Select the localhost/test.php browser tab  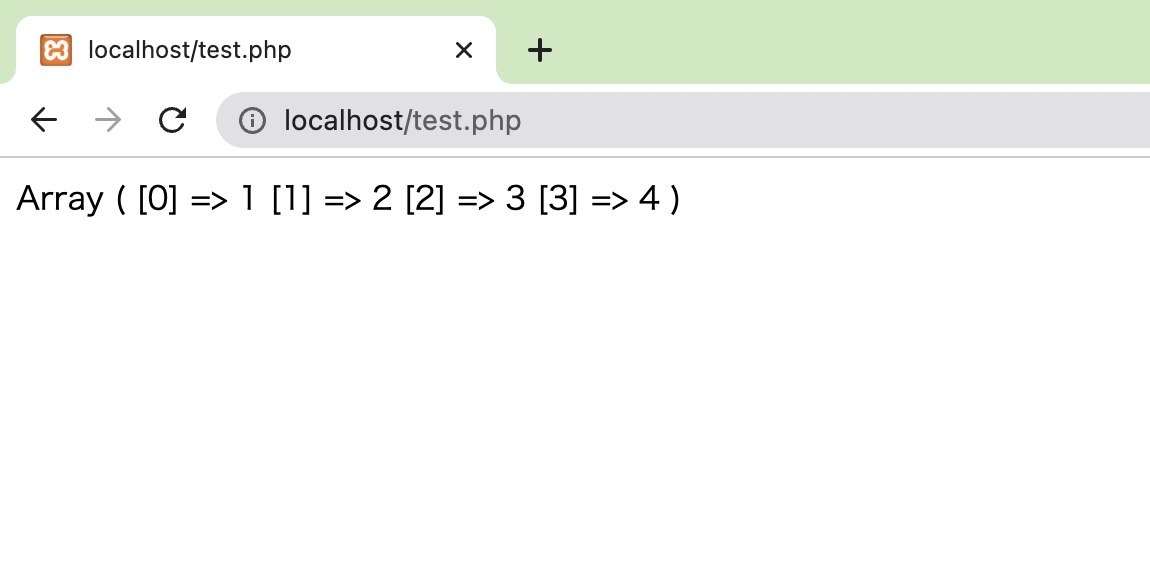click(x=250, y=49)
